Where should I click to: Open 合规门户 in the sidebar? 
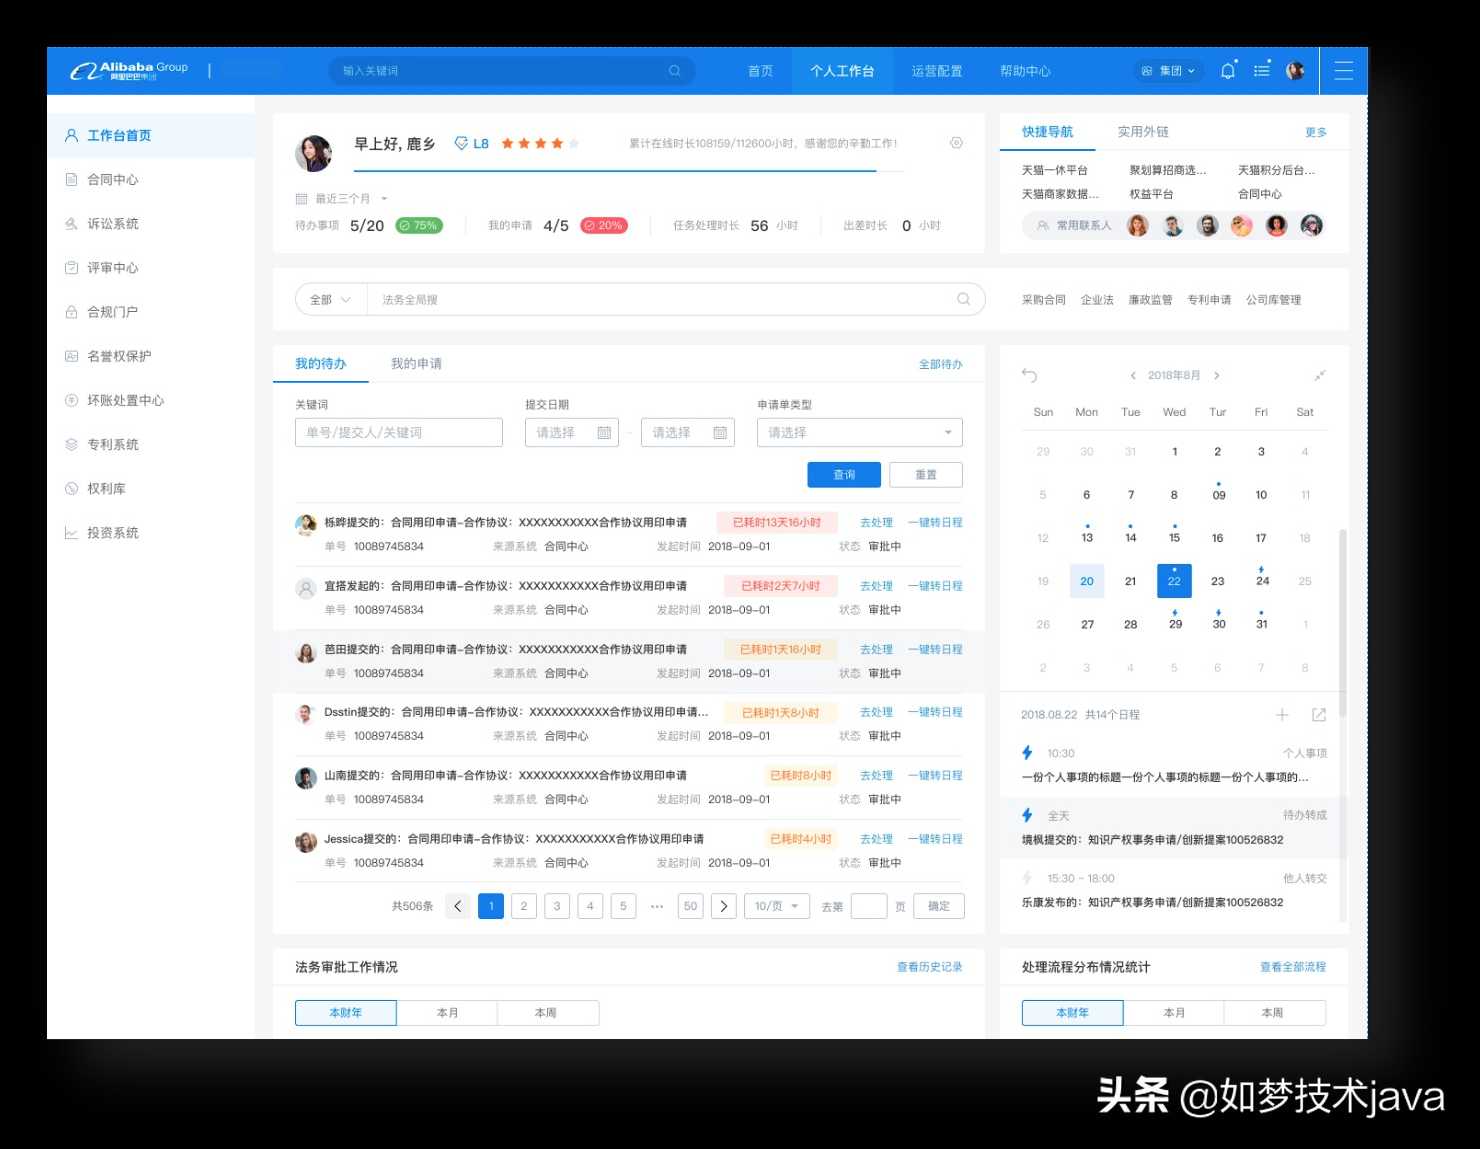coord(151,312)
